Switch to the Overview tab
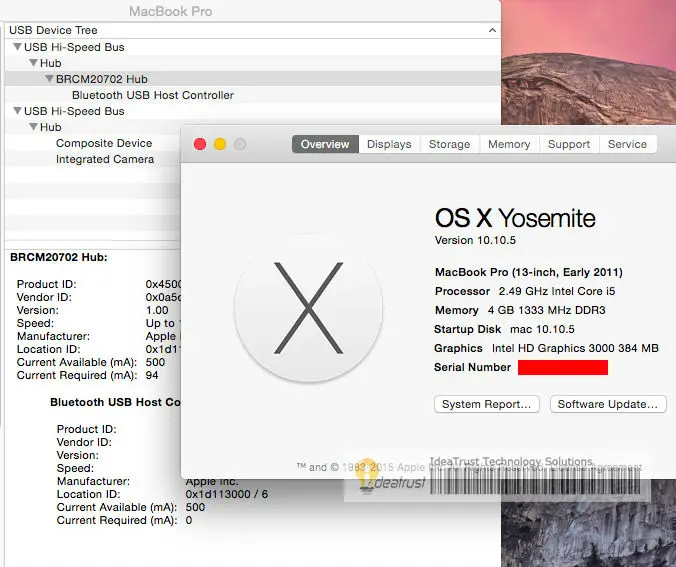Screen dimensions: 676x567 click(x=325, y=144)
